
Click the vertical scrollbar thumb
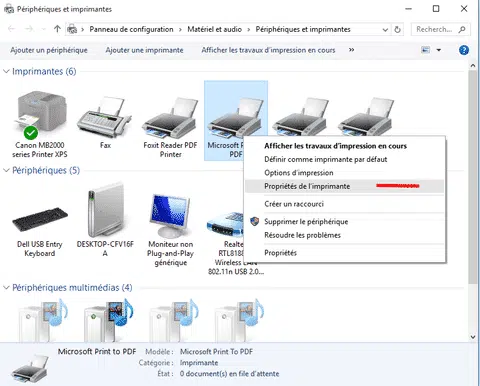[473, 177]
